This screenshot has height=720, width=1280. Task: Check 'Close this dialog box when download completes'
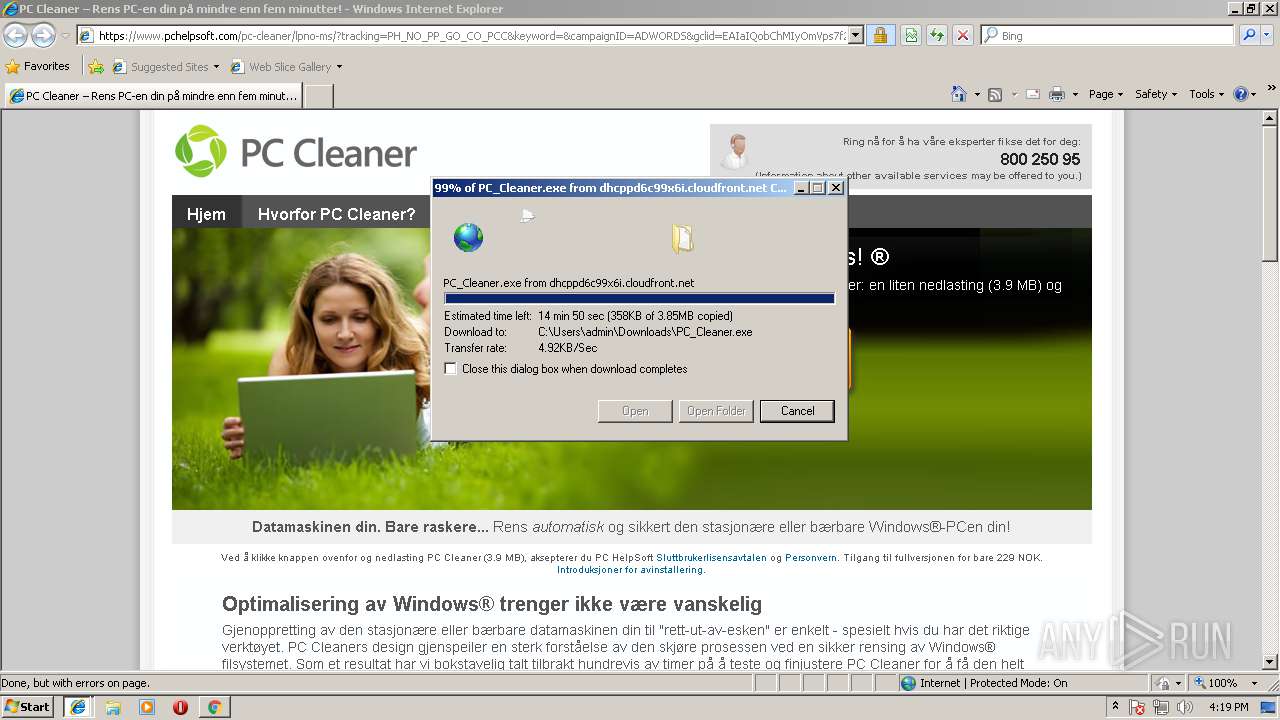click(451, 369)
